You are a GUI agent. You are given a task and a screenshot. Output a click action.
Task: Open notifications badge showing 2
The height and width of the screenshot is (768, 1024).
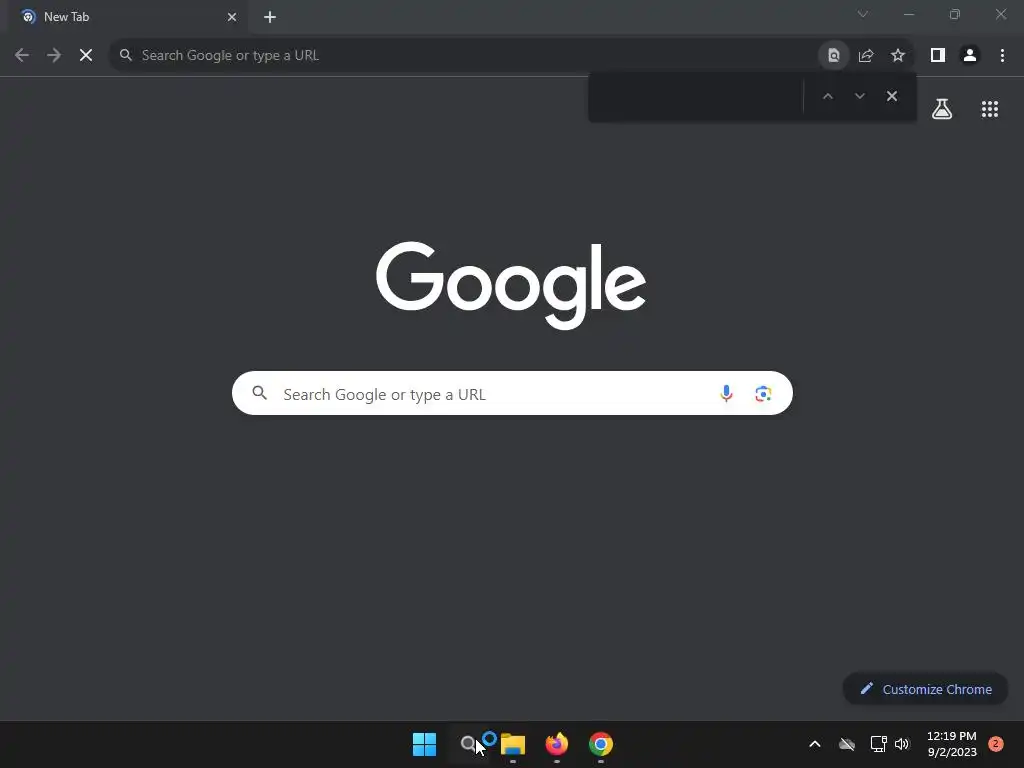pyautogui.click(x=995, y=744)
